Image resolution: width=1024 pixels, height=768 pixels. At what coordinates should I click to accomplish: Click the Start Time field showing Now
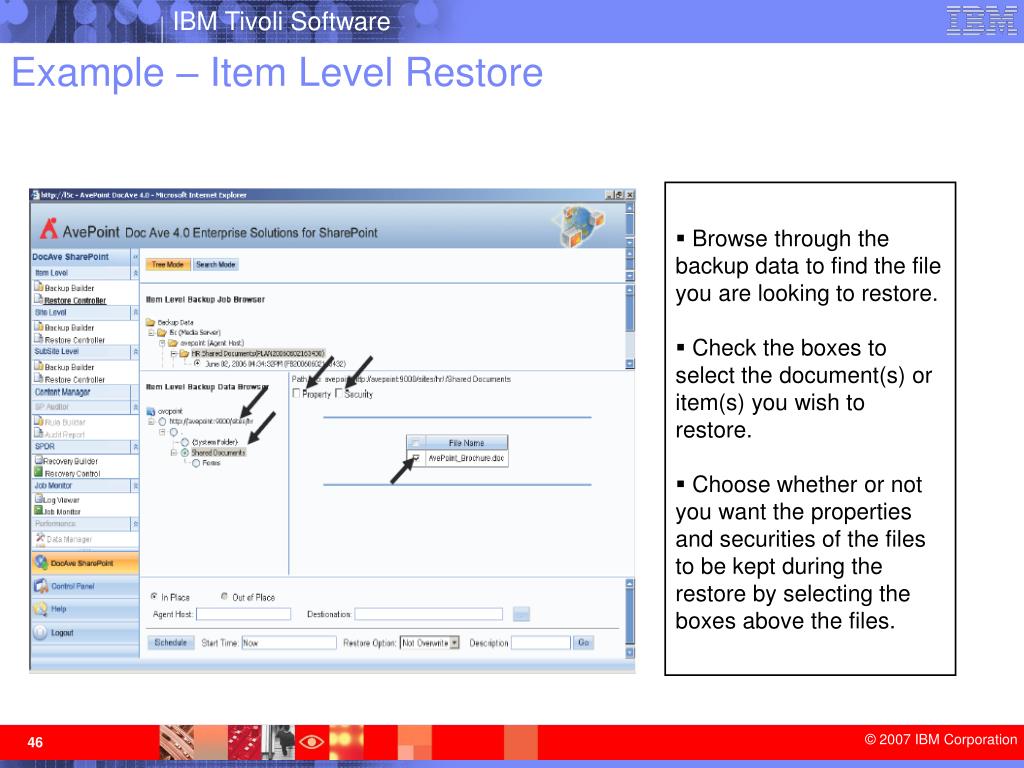click(289, 643)
